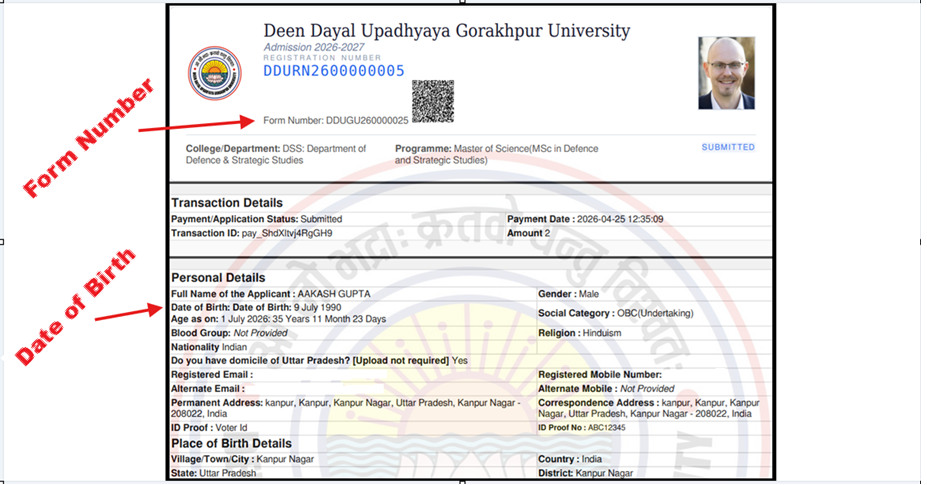Click the Amount 2 value
Viewport: 927px width, 485px height.
(529, 233)
